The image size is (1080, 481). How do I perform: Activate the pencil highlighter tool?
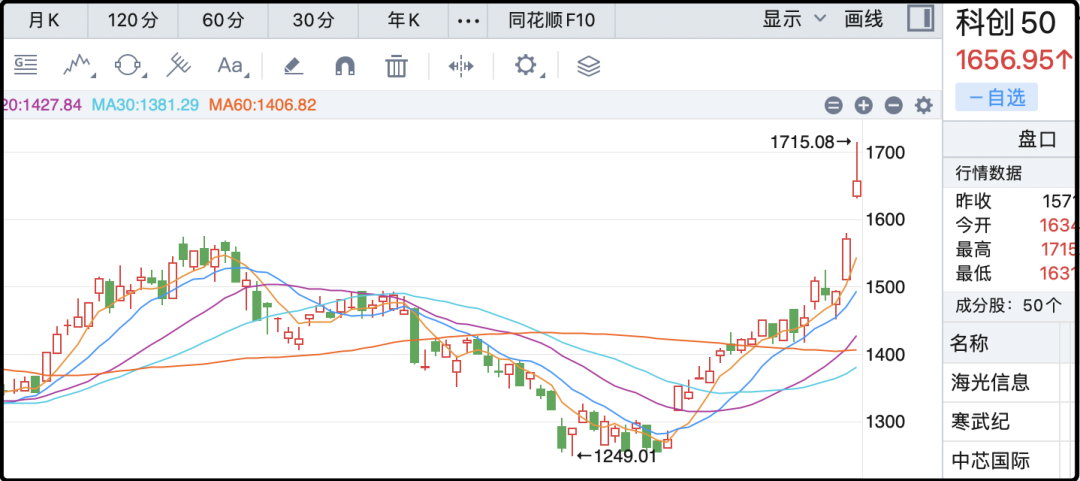(x=293, y=65)
